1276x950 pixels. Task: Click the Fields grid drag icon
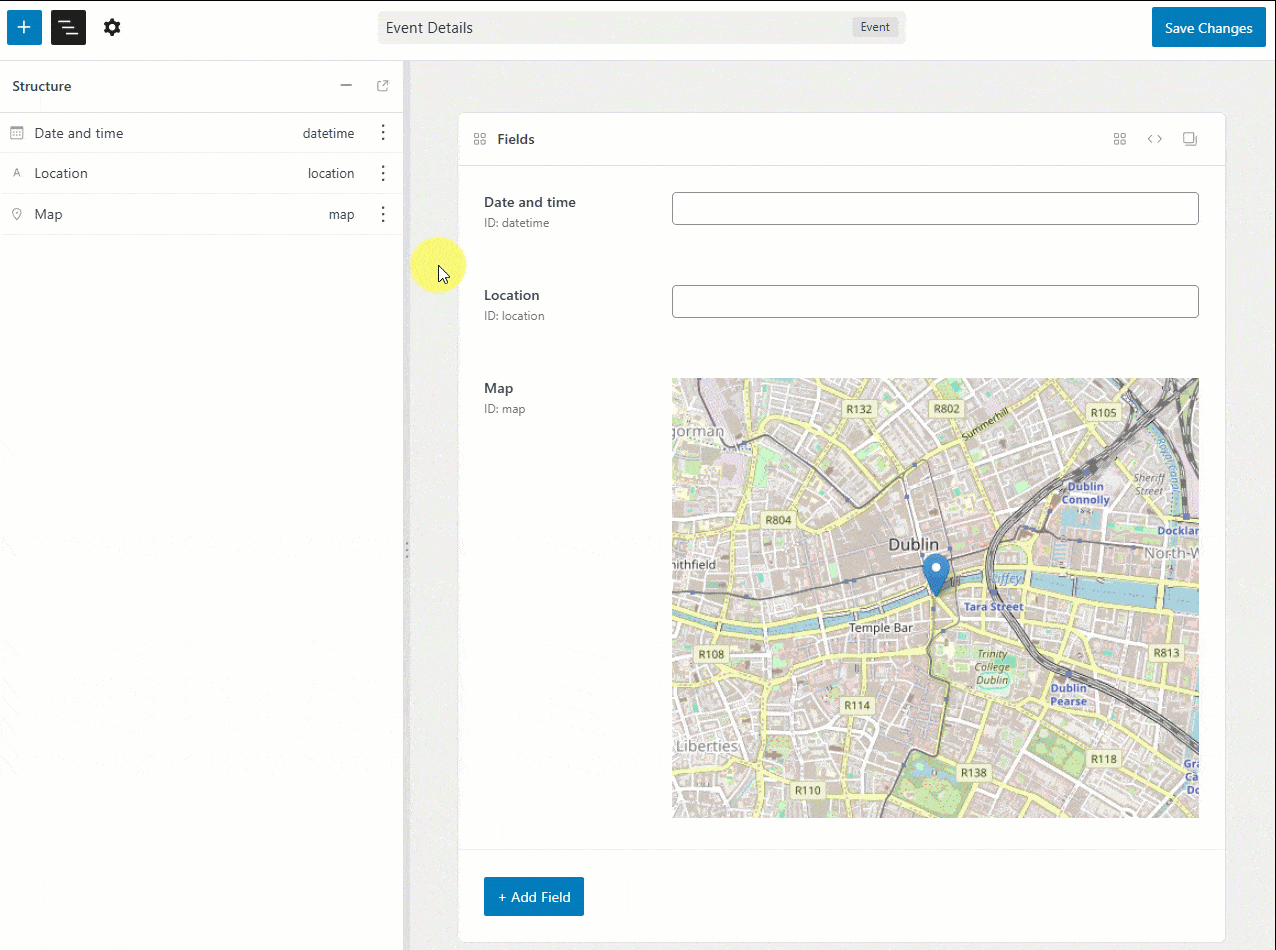pos(480,139)
